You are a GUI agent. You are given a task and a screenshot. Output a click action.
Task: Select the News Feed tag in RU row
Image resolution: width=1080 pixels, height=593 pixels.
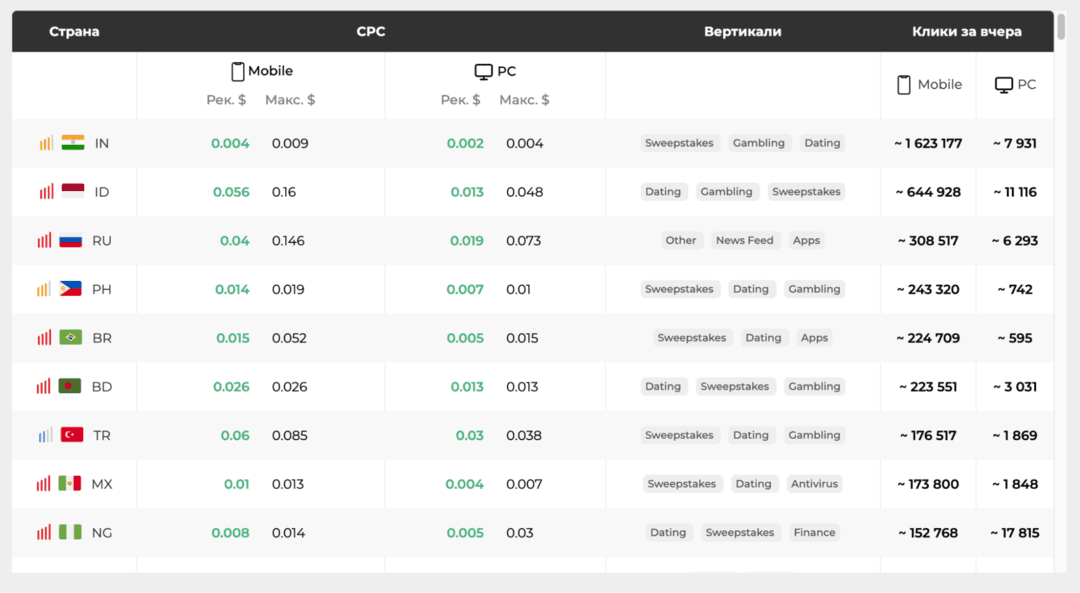(x=744, y=240)
